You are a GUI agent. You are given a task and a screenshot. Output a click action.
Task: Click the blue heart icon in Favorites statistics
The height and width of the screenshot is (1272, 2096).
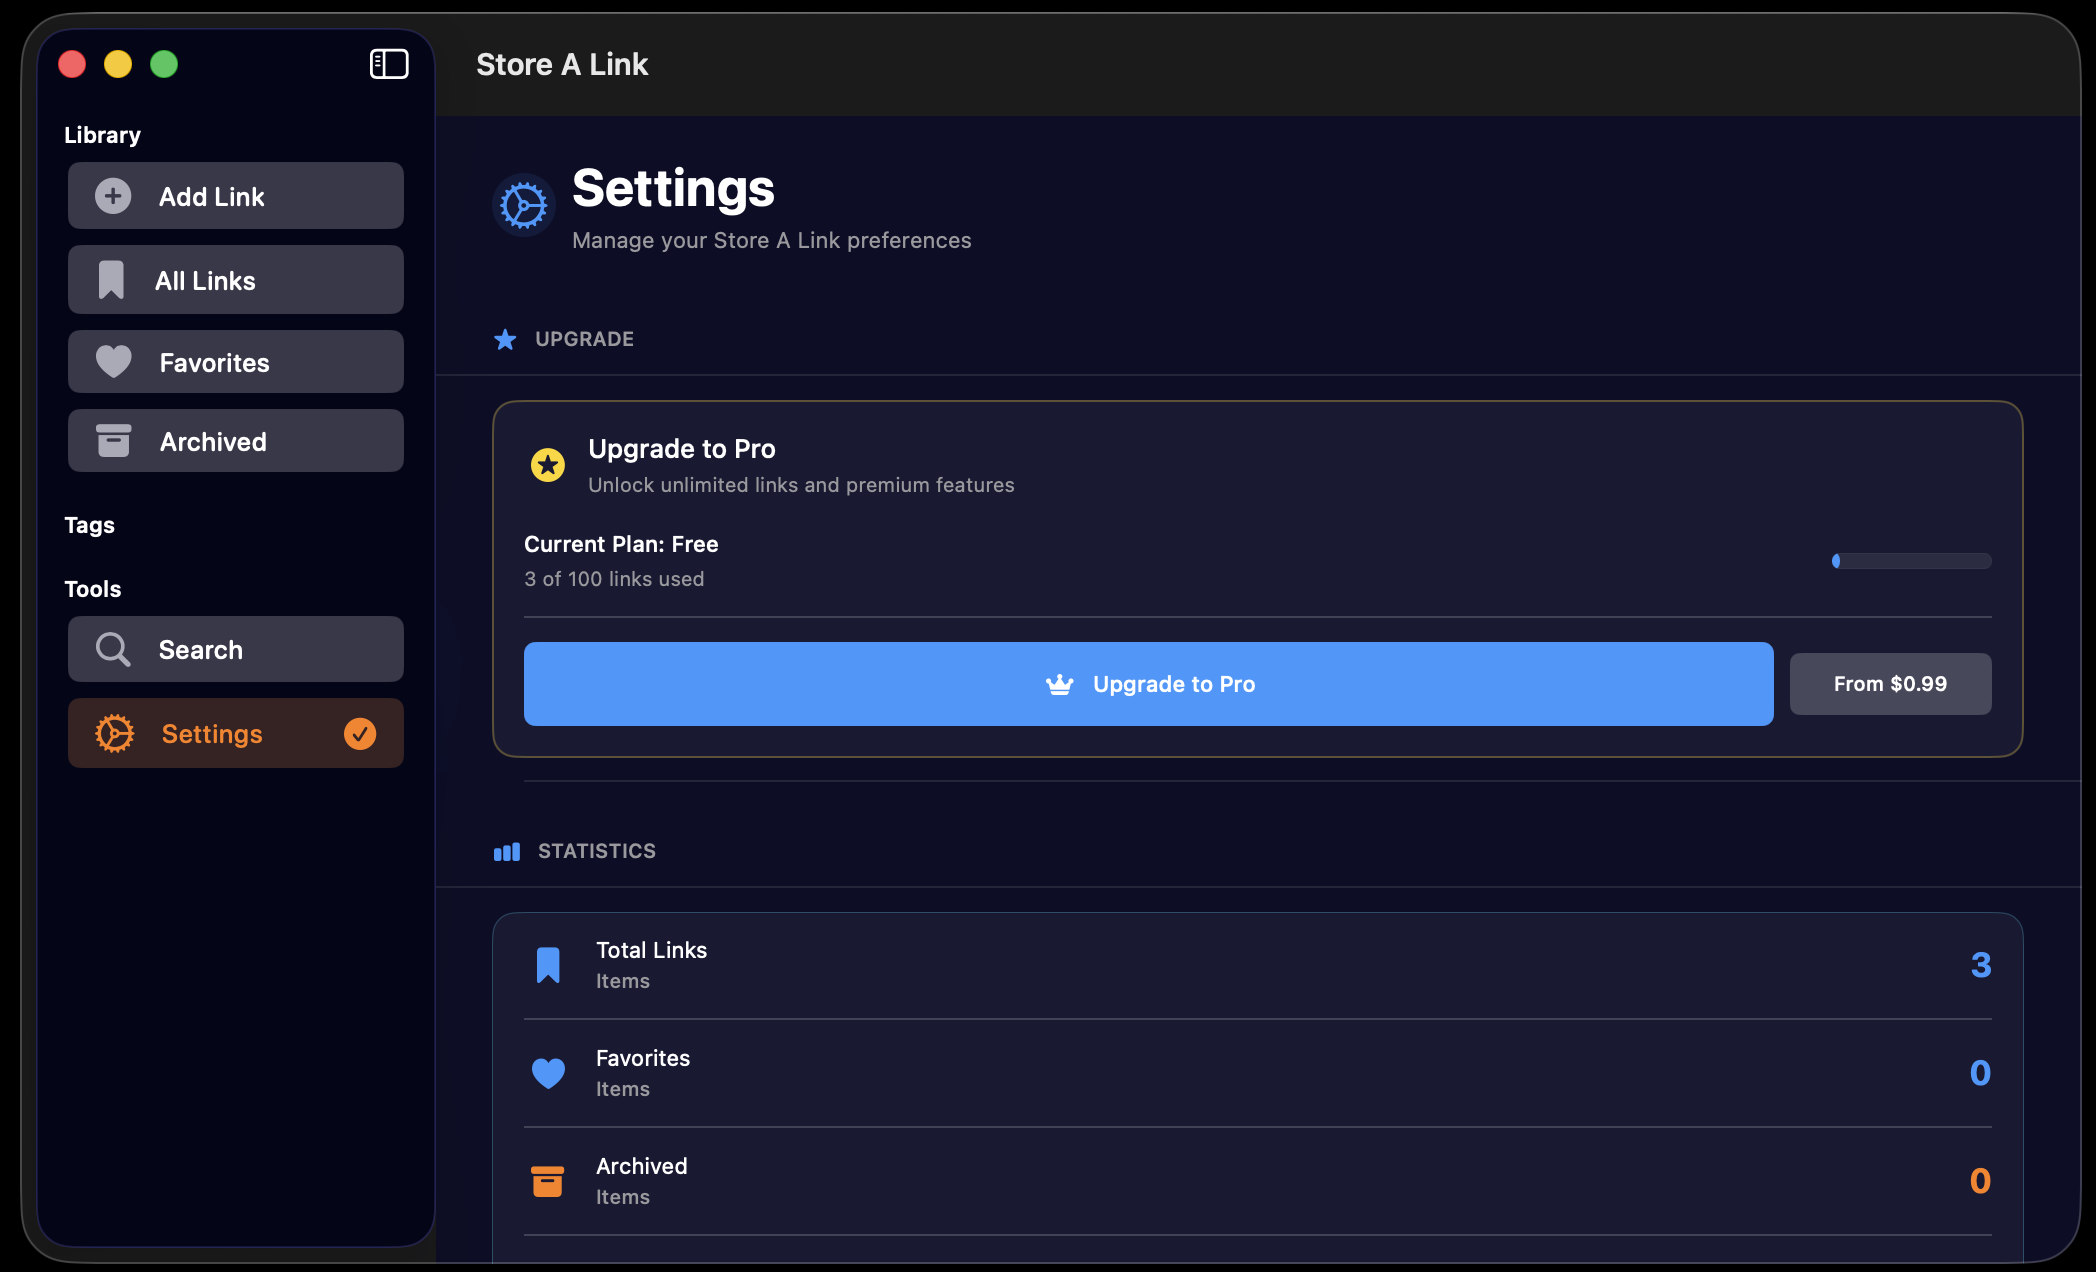(548, 1073)
